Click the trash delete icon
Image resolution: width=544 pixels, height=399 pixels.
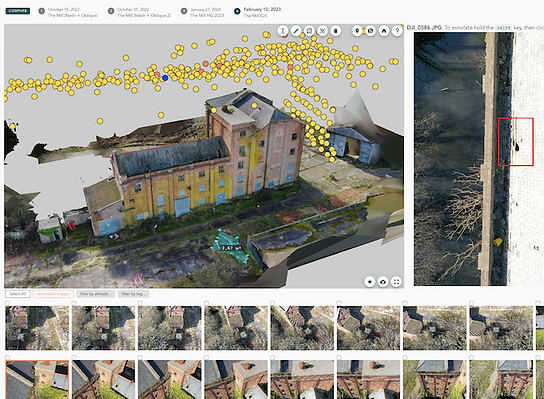[335, 31]
